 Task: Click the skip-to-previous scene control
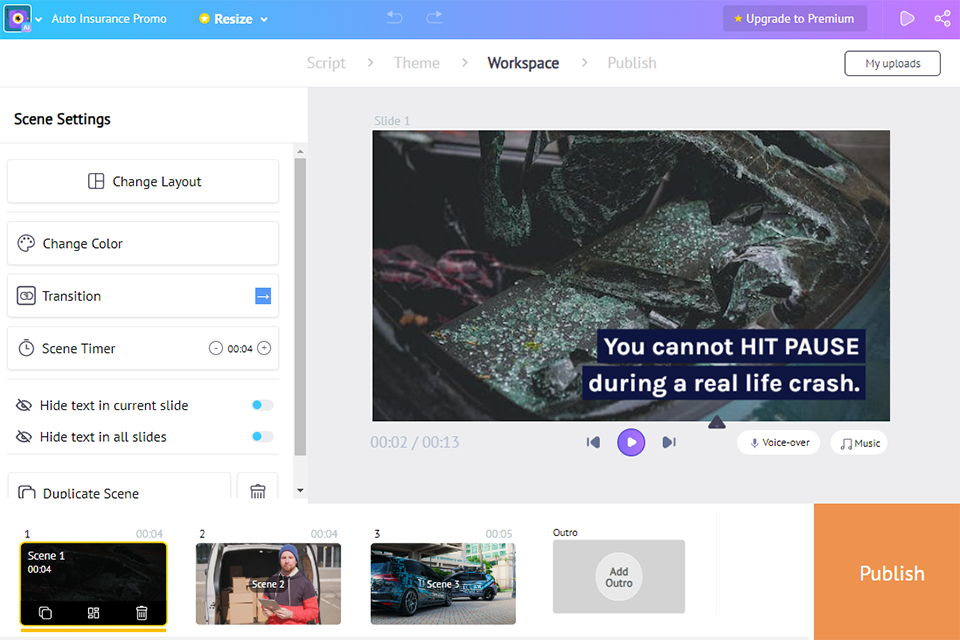click(x=593, y=442)
